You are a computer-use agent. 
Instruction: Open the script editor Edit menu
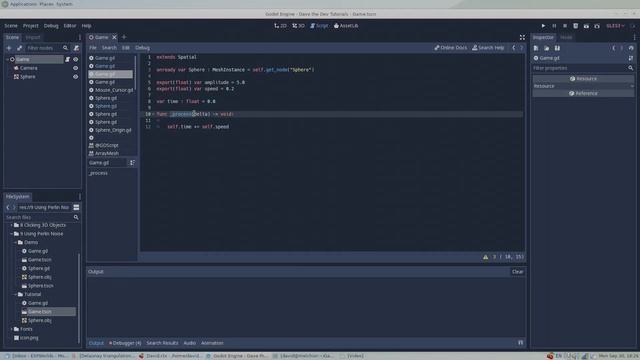125,48
